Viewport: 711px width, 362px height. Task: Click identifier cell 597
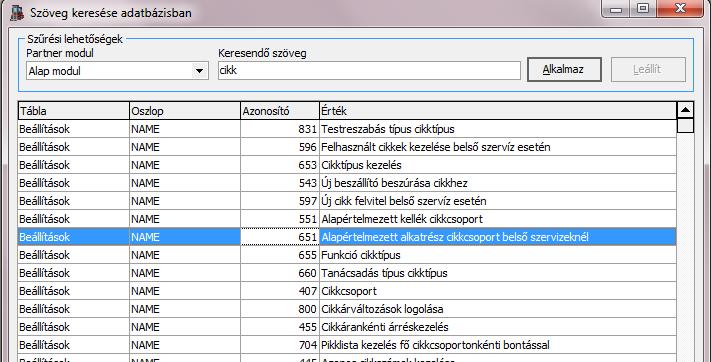[x=280, y=201]
